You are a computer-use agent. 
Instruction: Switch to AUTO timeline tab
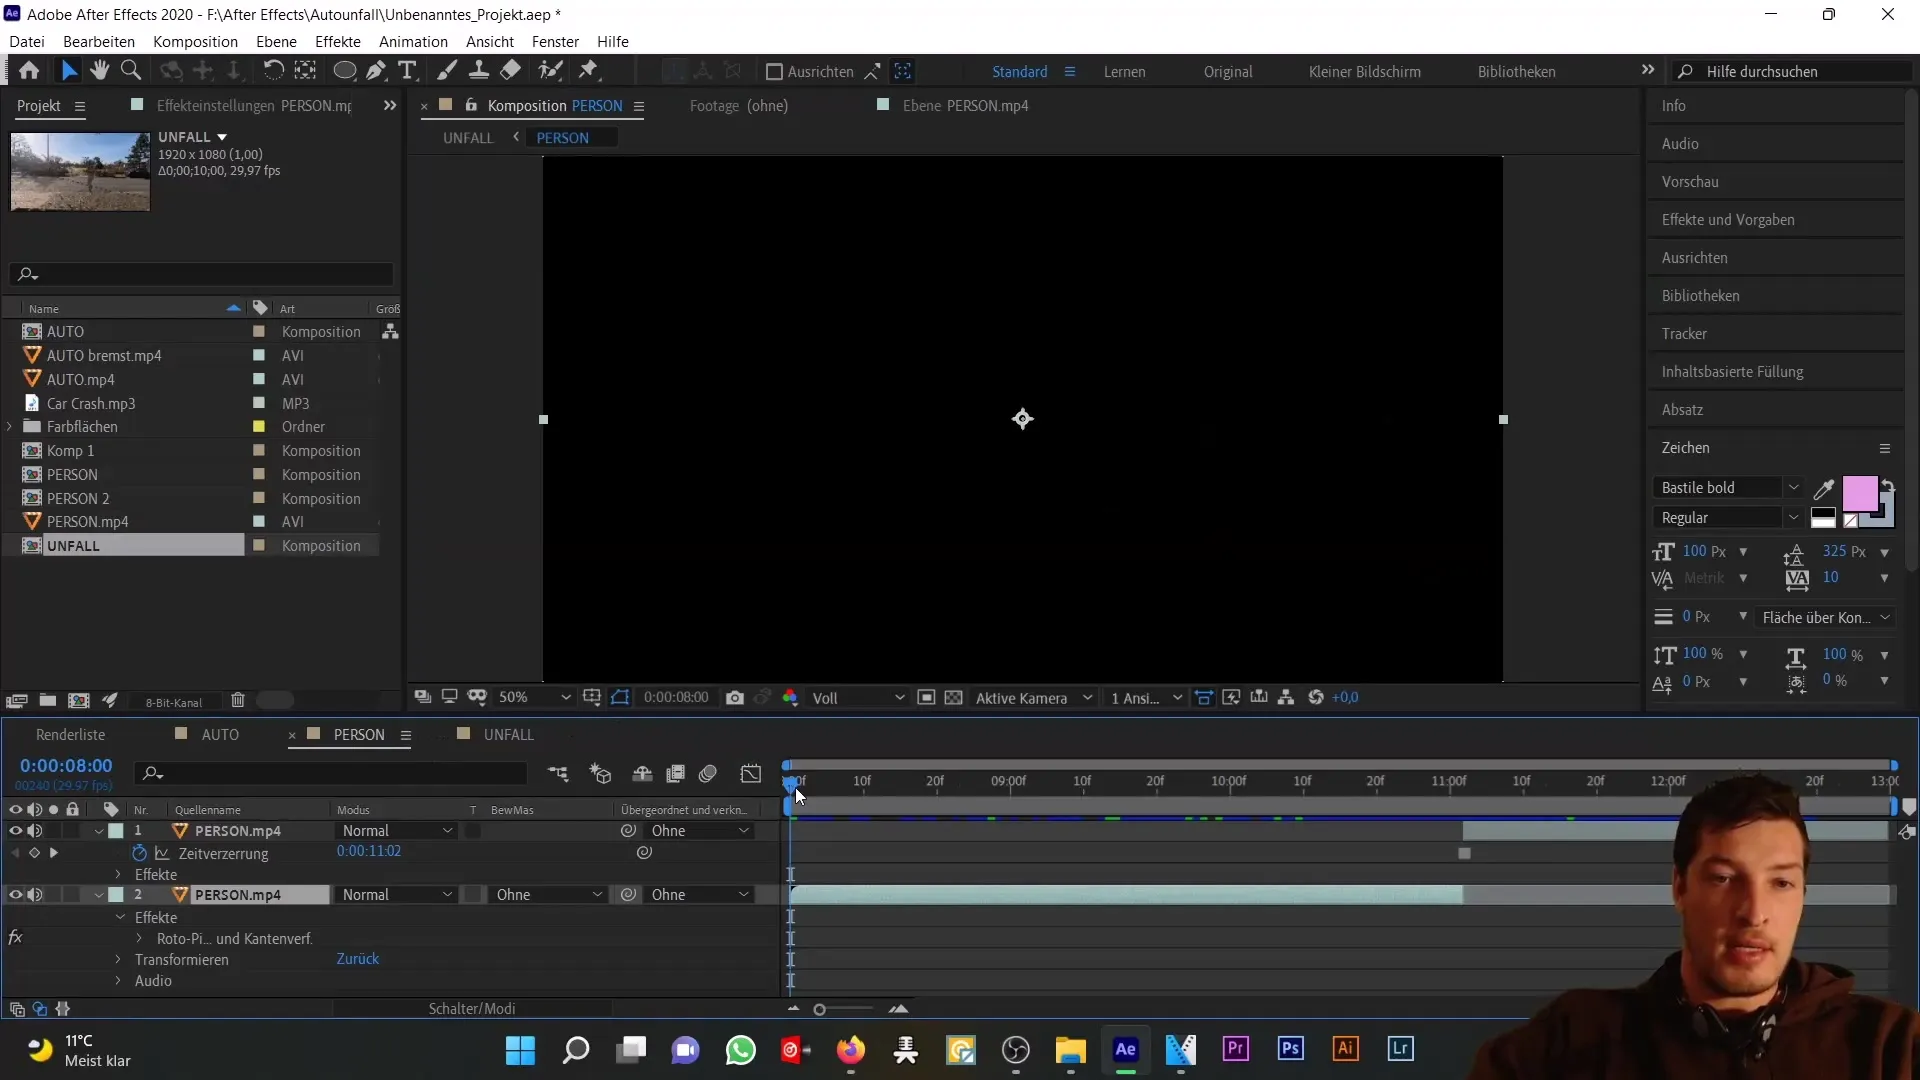click(220, 735)
